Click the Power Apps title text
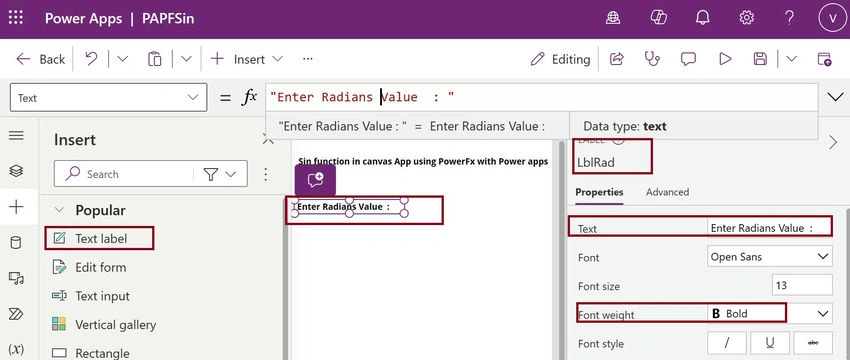This screenshot has height=360, width=850. pyautogui.click(x=83, y=18)
